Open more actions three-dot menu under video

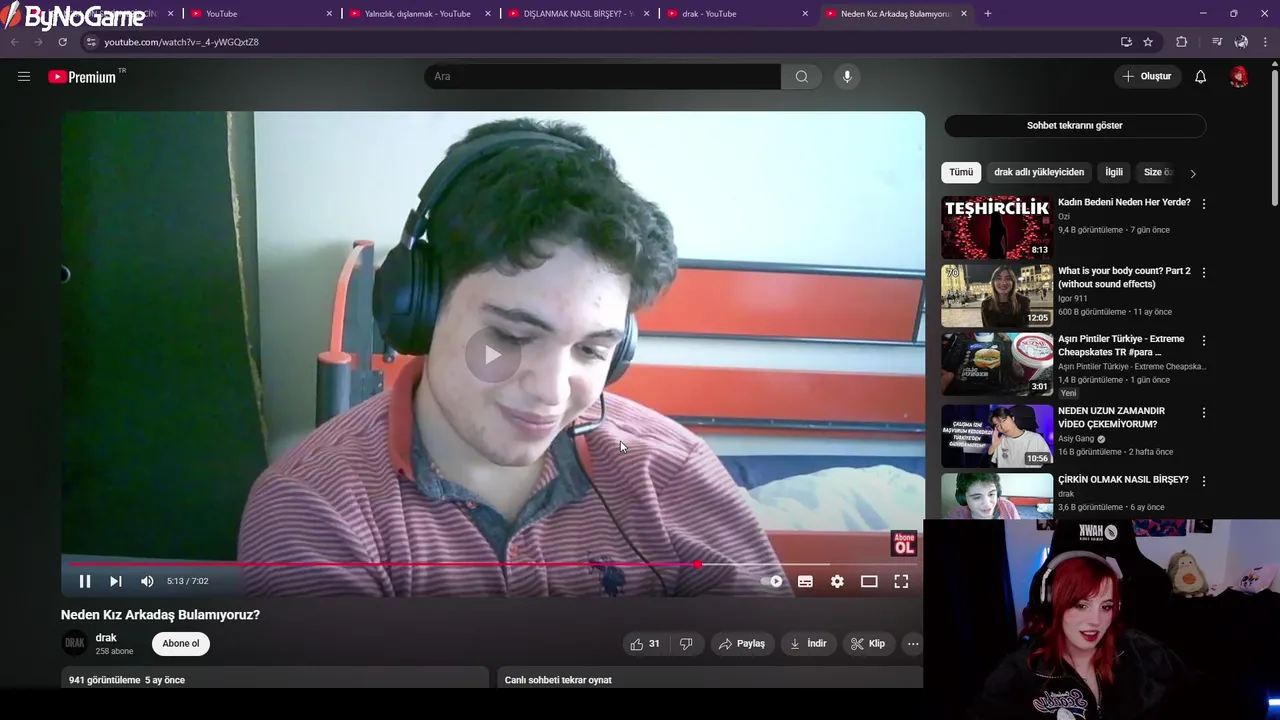click(913, 644)
